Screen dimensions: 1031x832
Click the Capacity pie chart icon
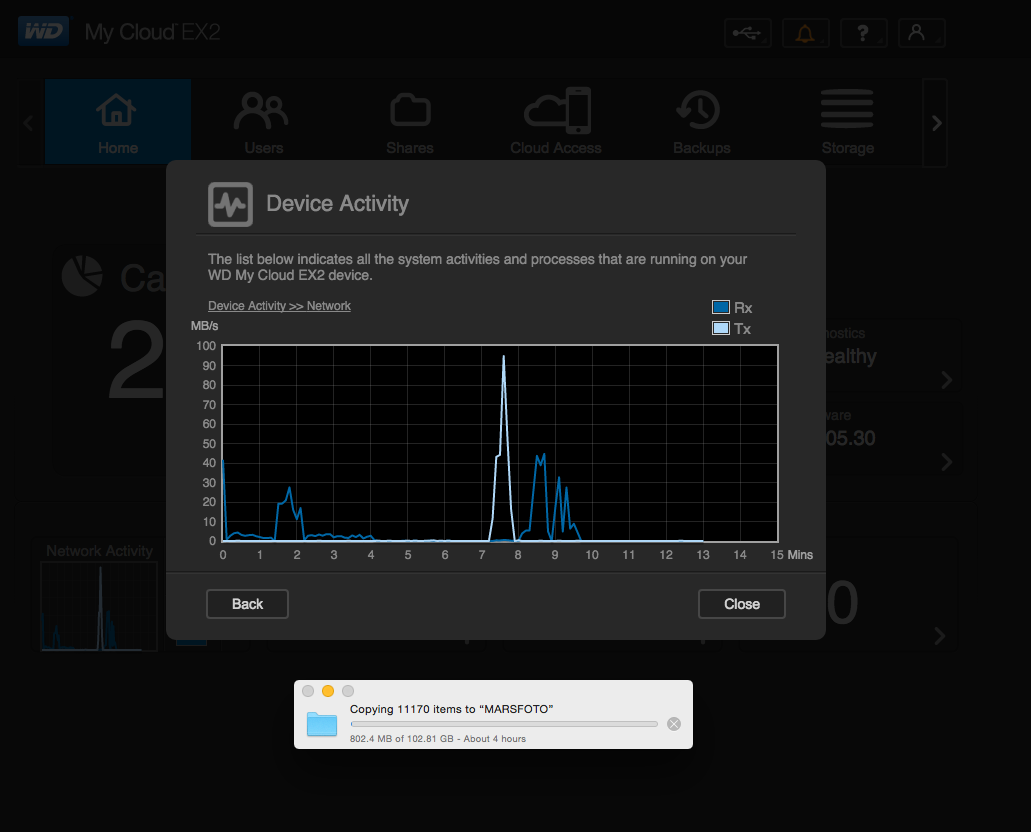pos(82,276)
